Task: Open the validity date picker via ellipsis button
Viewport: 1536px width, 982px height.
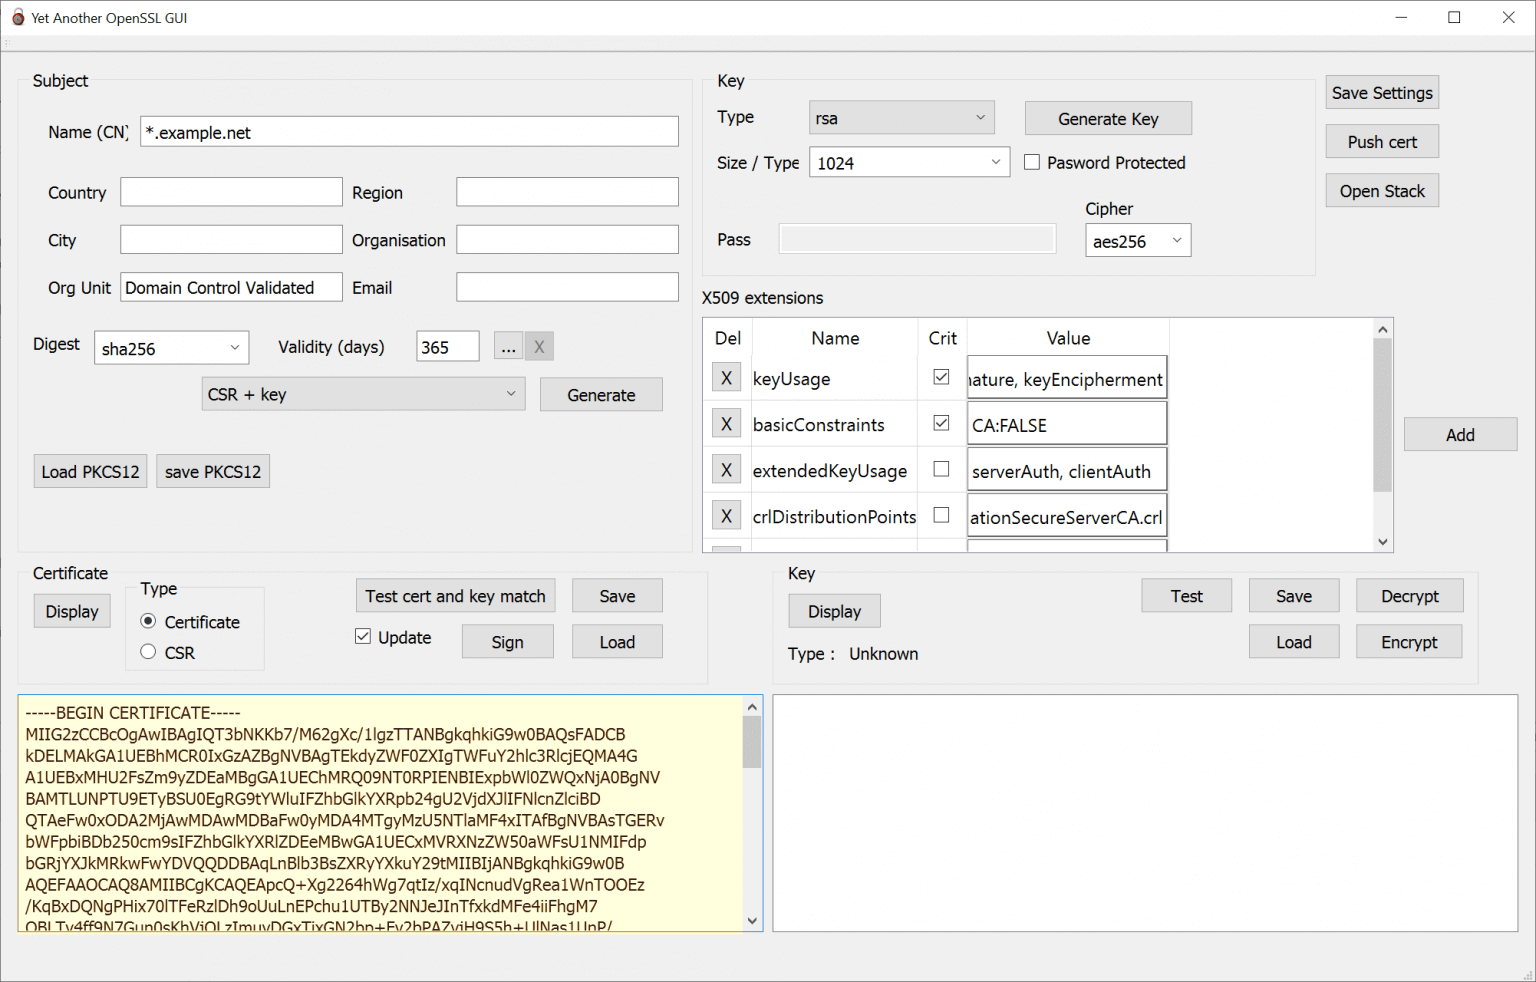Action: [x=508, y=346]
